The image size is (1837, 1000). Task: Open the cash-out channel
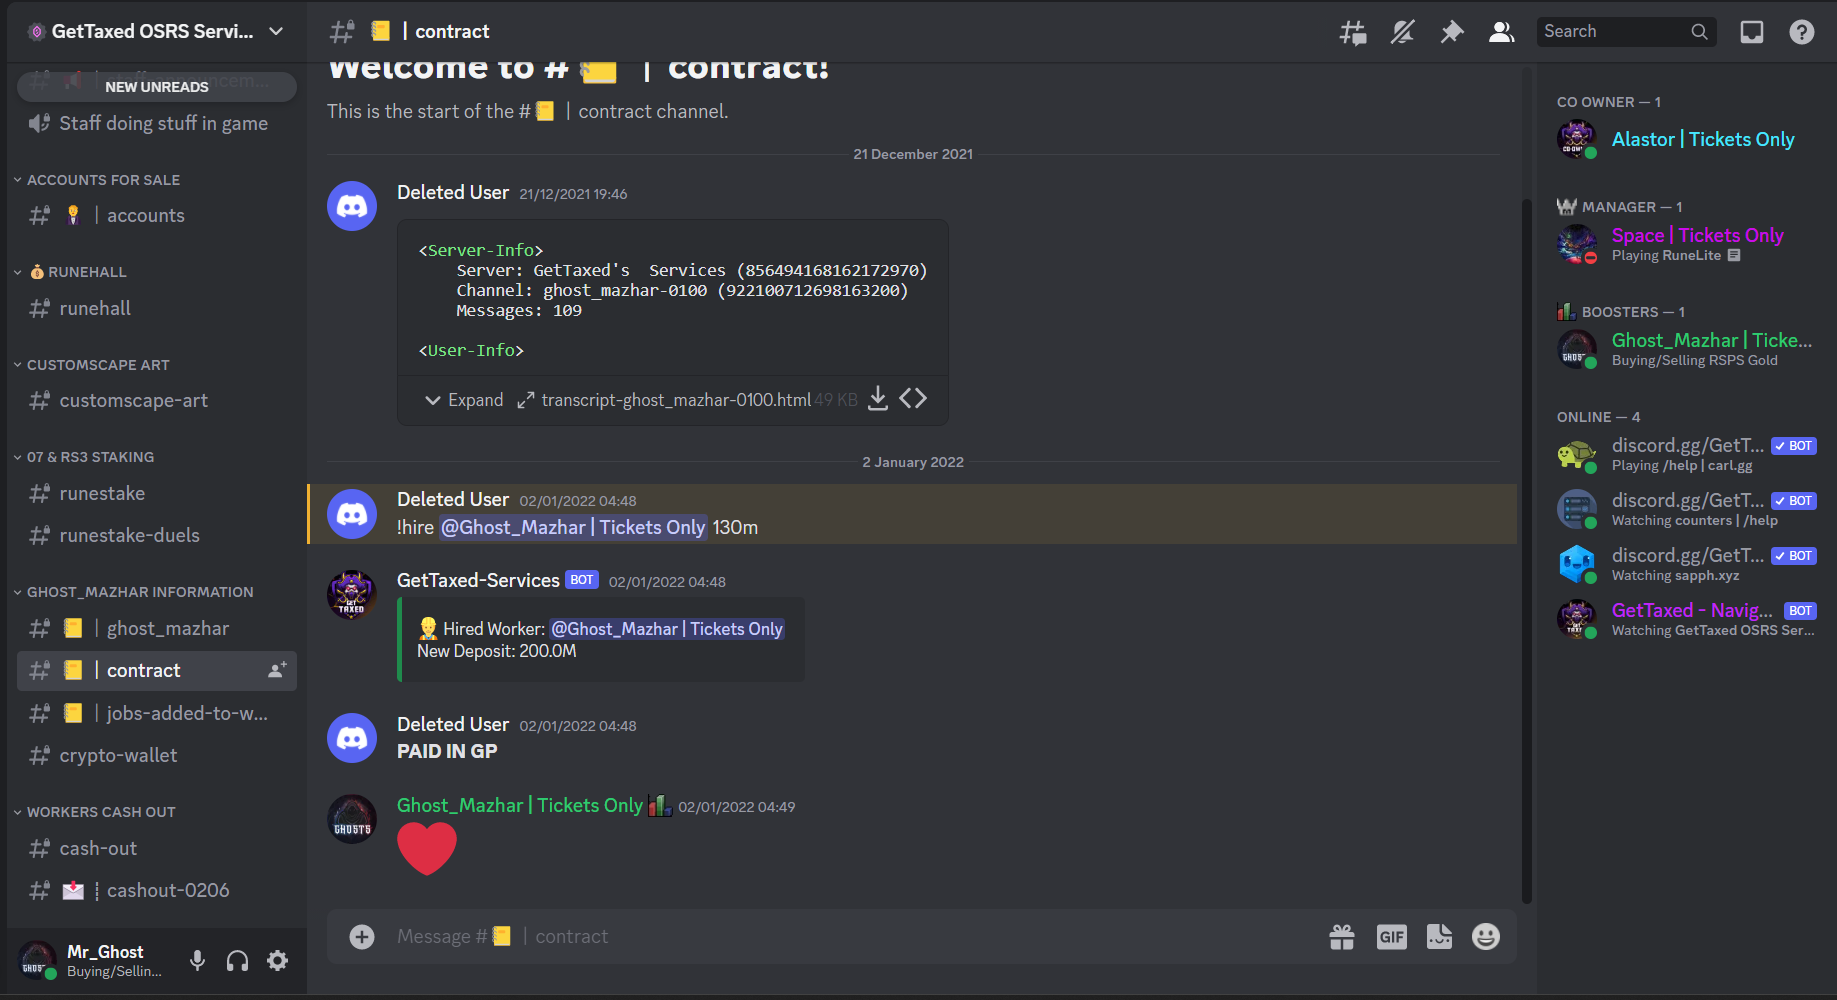(x=157, y=848)
